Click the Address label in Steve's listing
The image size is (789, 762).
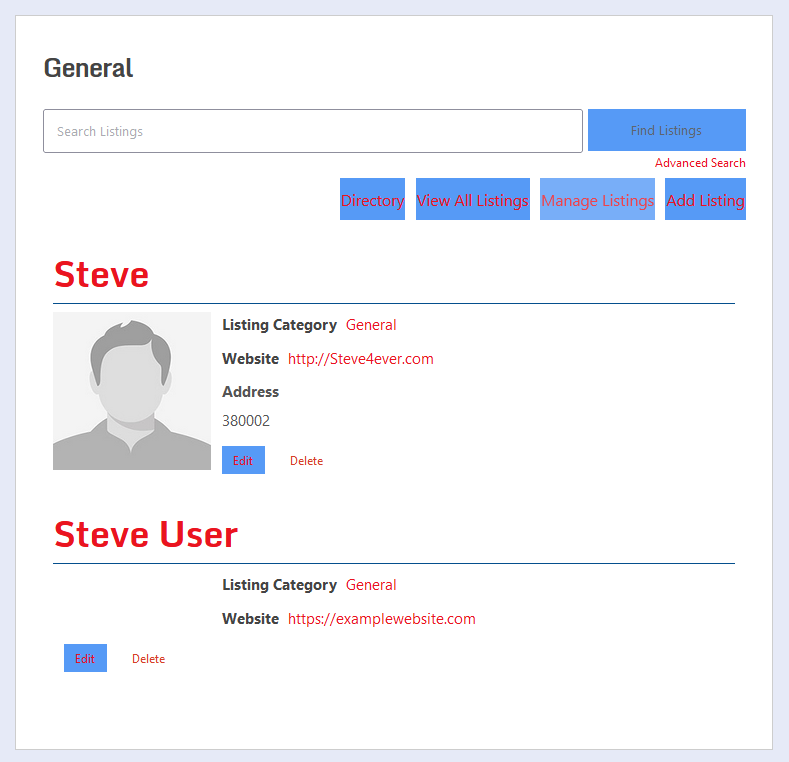(250, 392)
